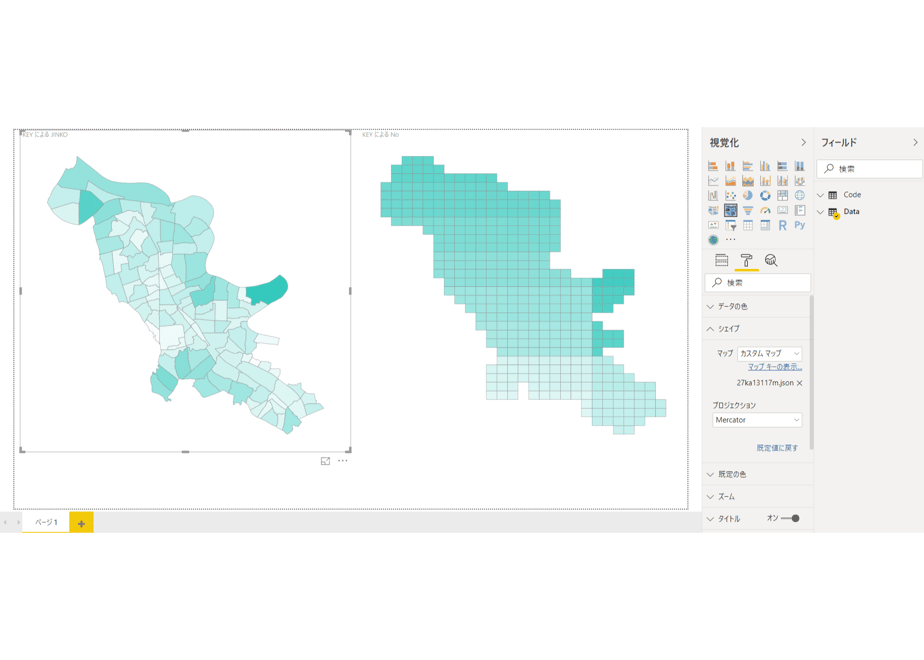Click the format options 検索 box

(x=757, y=283)
